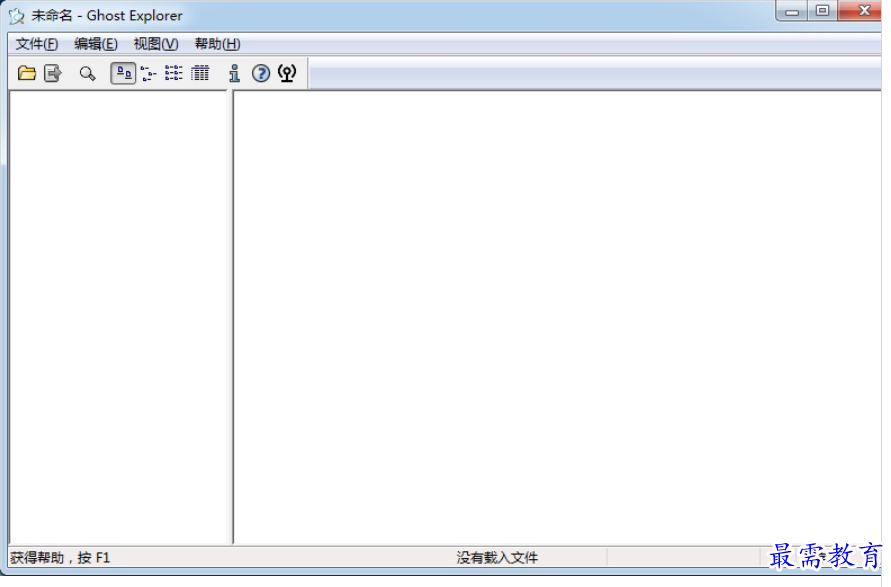Open help question mark icon
Image resolution: width=891 pixels, height=587 pixels.
click(x=261, y=73)
